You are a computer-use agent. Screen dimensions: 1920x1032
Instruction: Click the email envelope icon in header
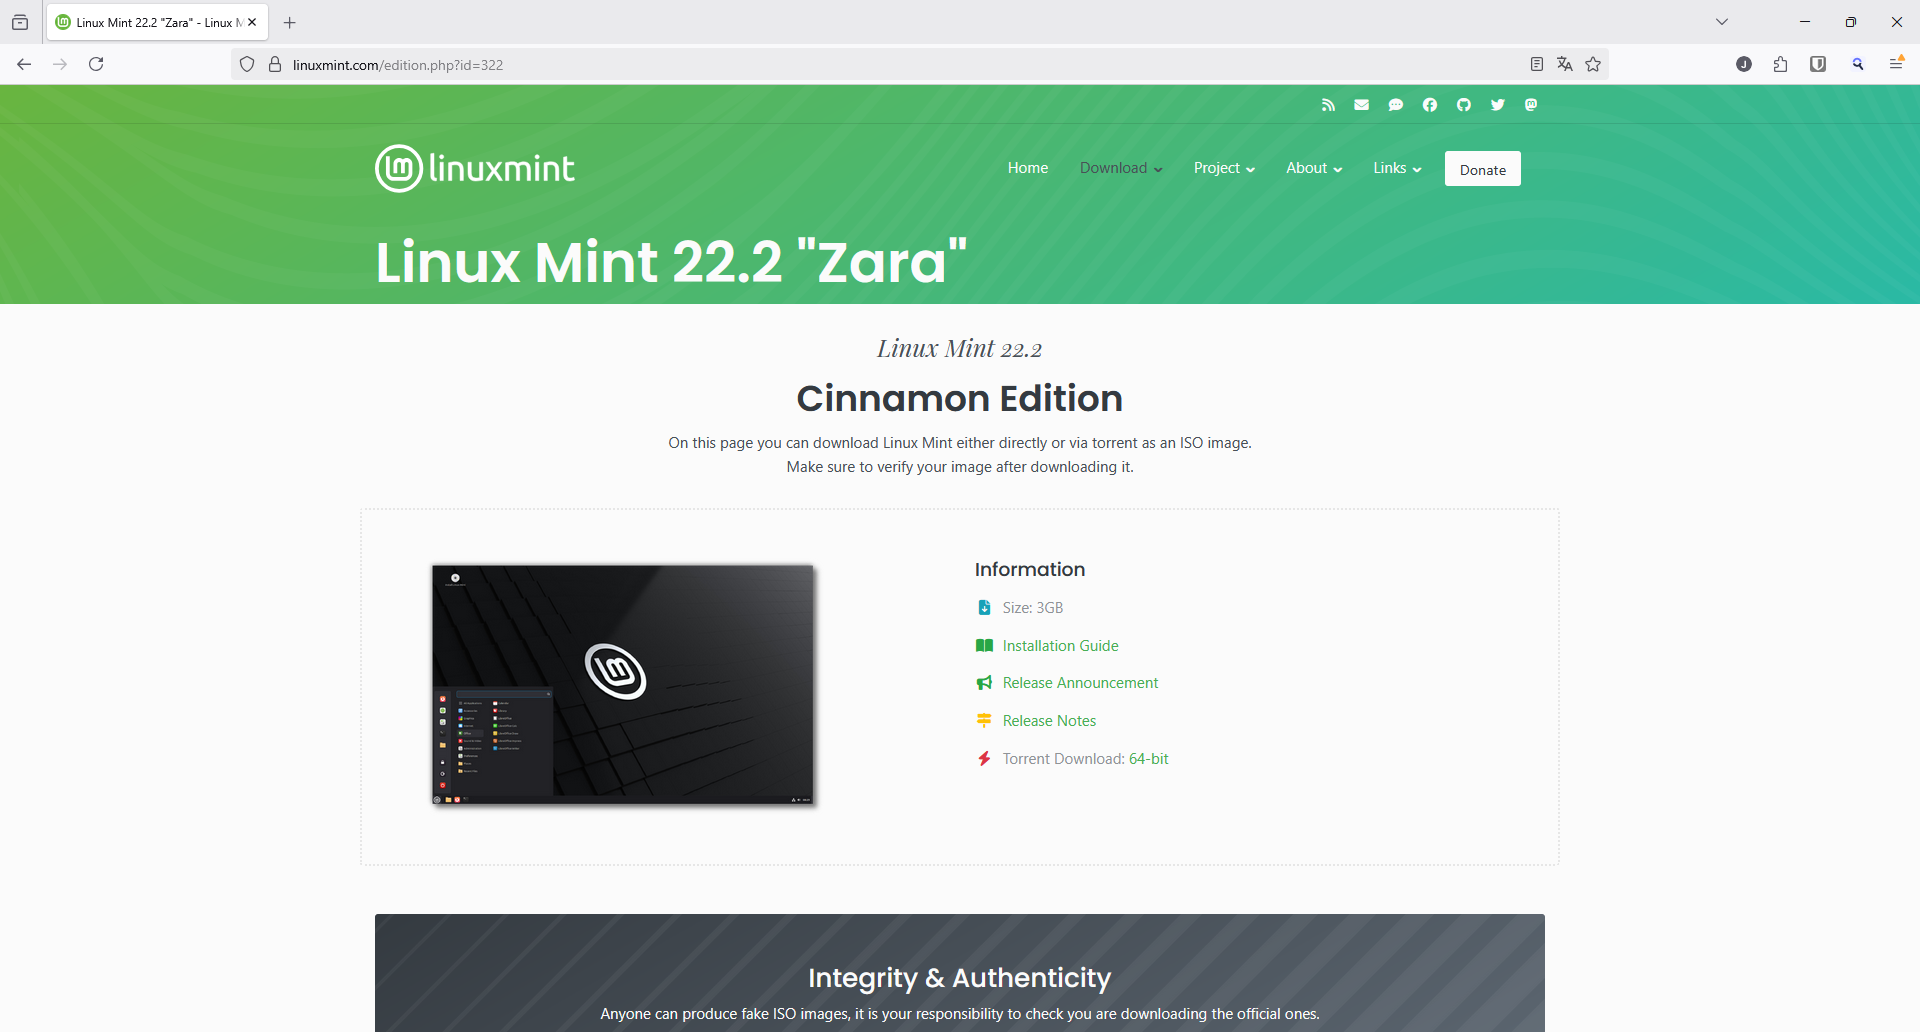tap(1362, 105)
